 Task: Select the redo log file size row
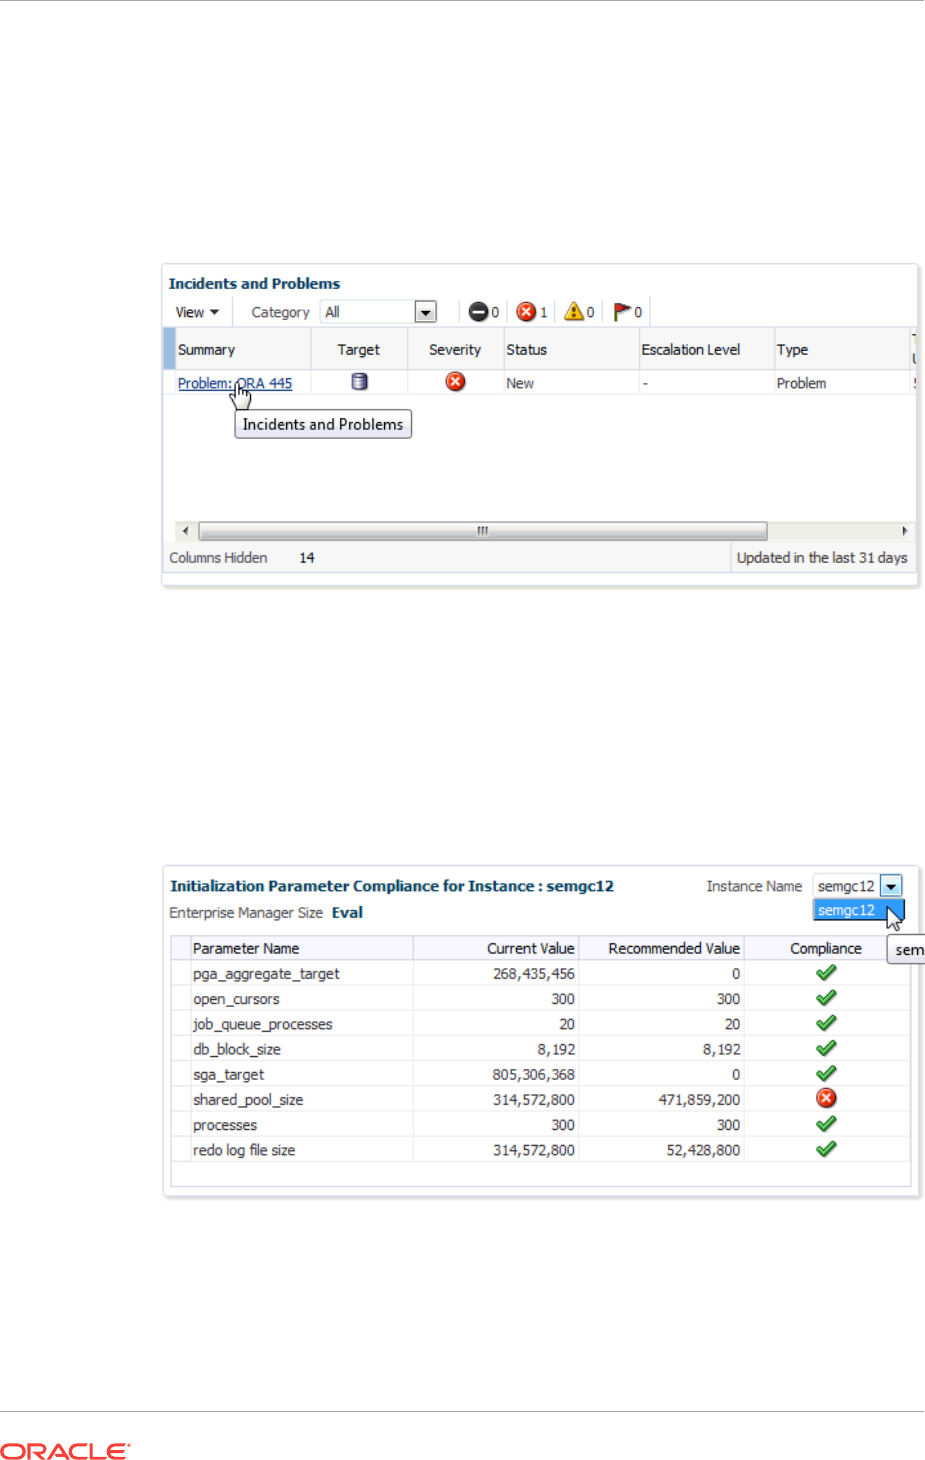[x=540, y=1149]
